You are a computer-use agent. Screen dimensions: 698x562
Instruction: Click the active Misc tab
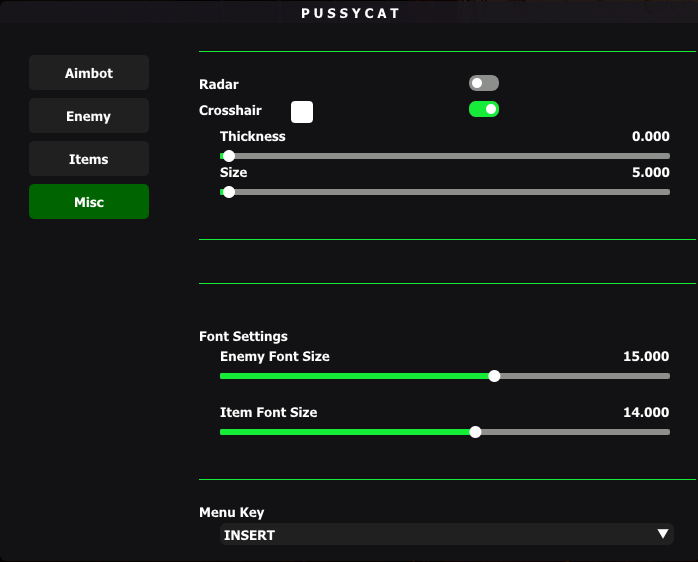tap(89, 202)
